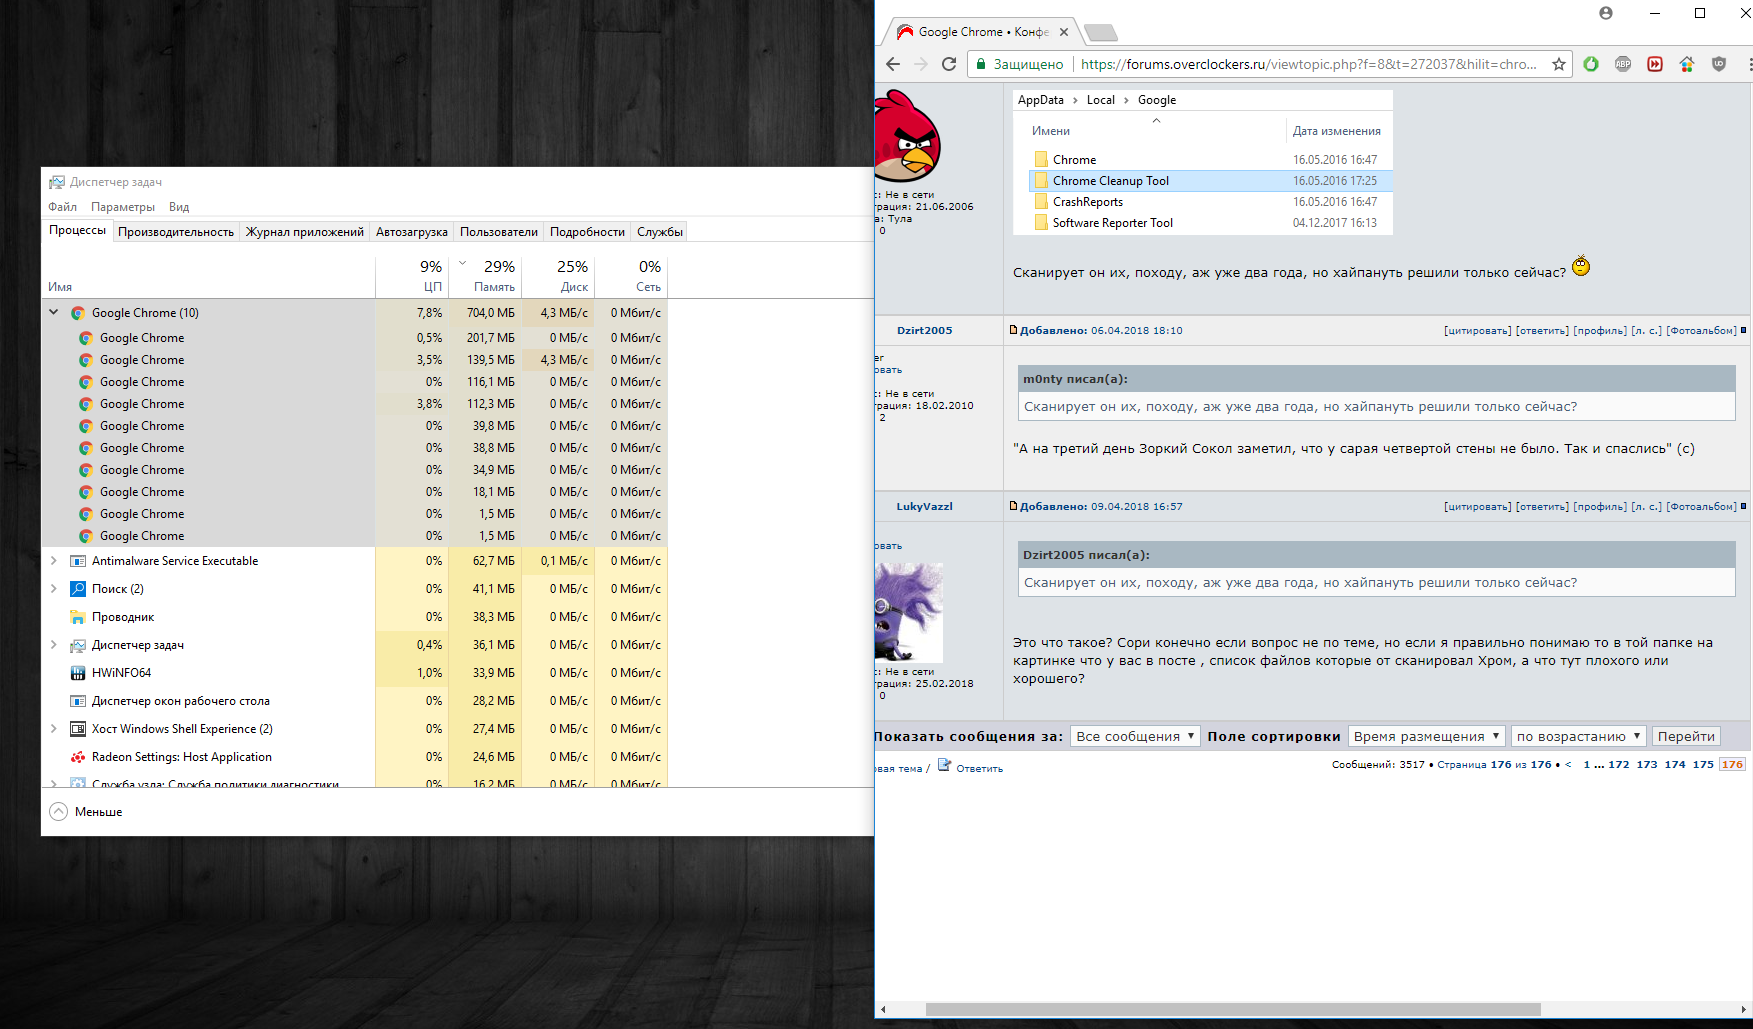Screen dimensions: 1753x1029
Task: Sort processes by Память column
Action: pos(485,276)
